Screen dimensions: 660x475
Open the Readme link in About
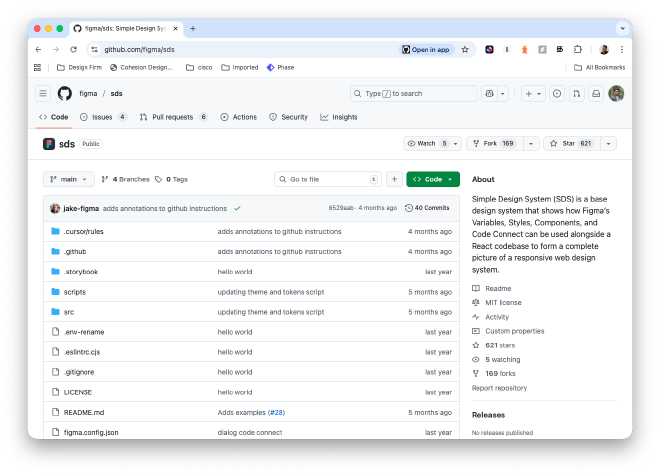click(x=492, y=289)
